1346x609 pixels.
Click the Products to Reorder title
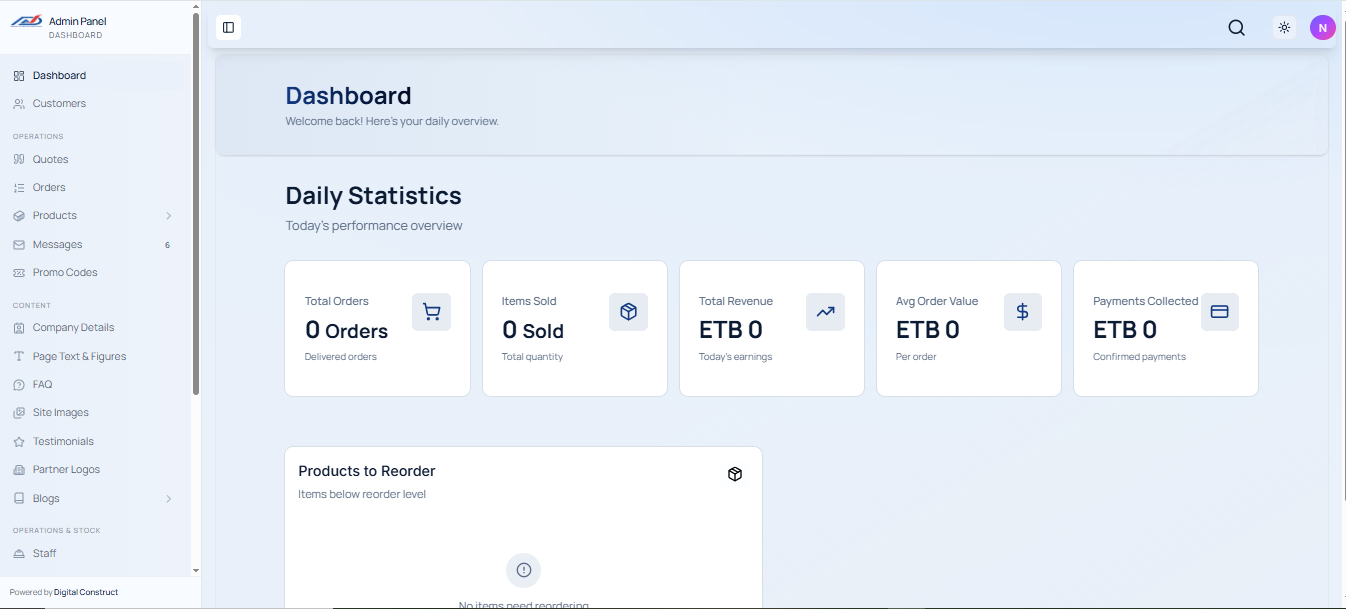pos(367,472)
